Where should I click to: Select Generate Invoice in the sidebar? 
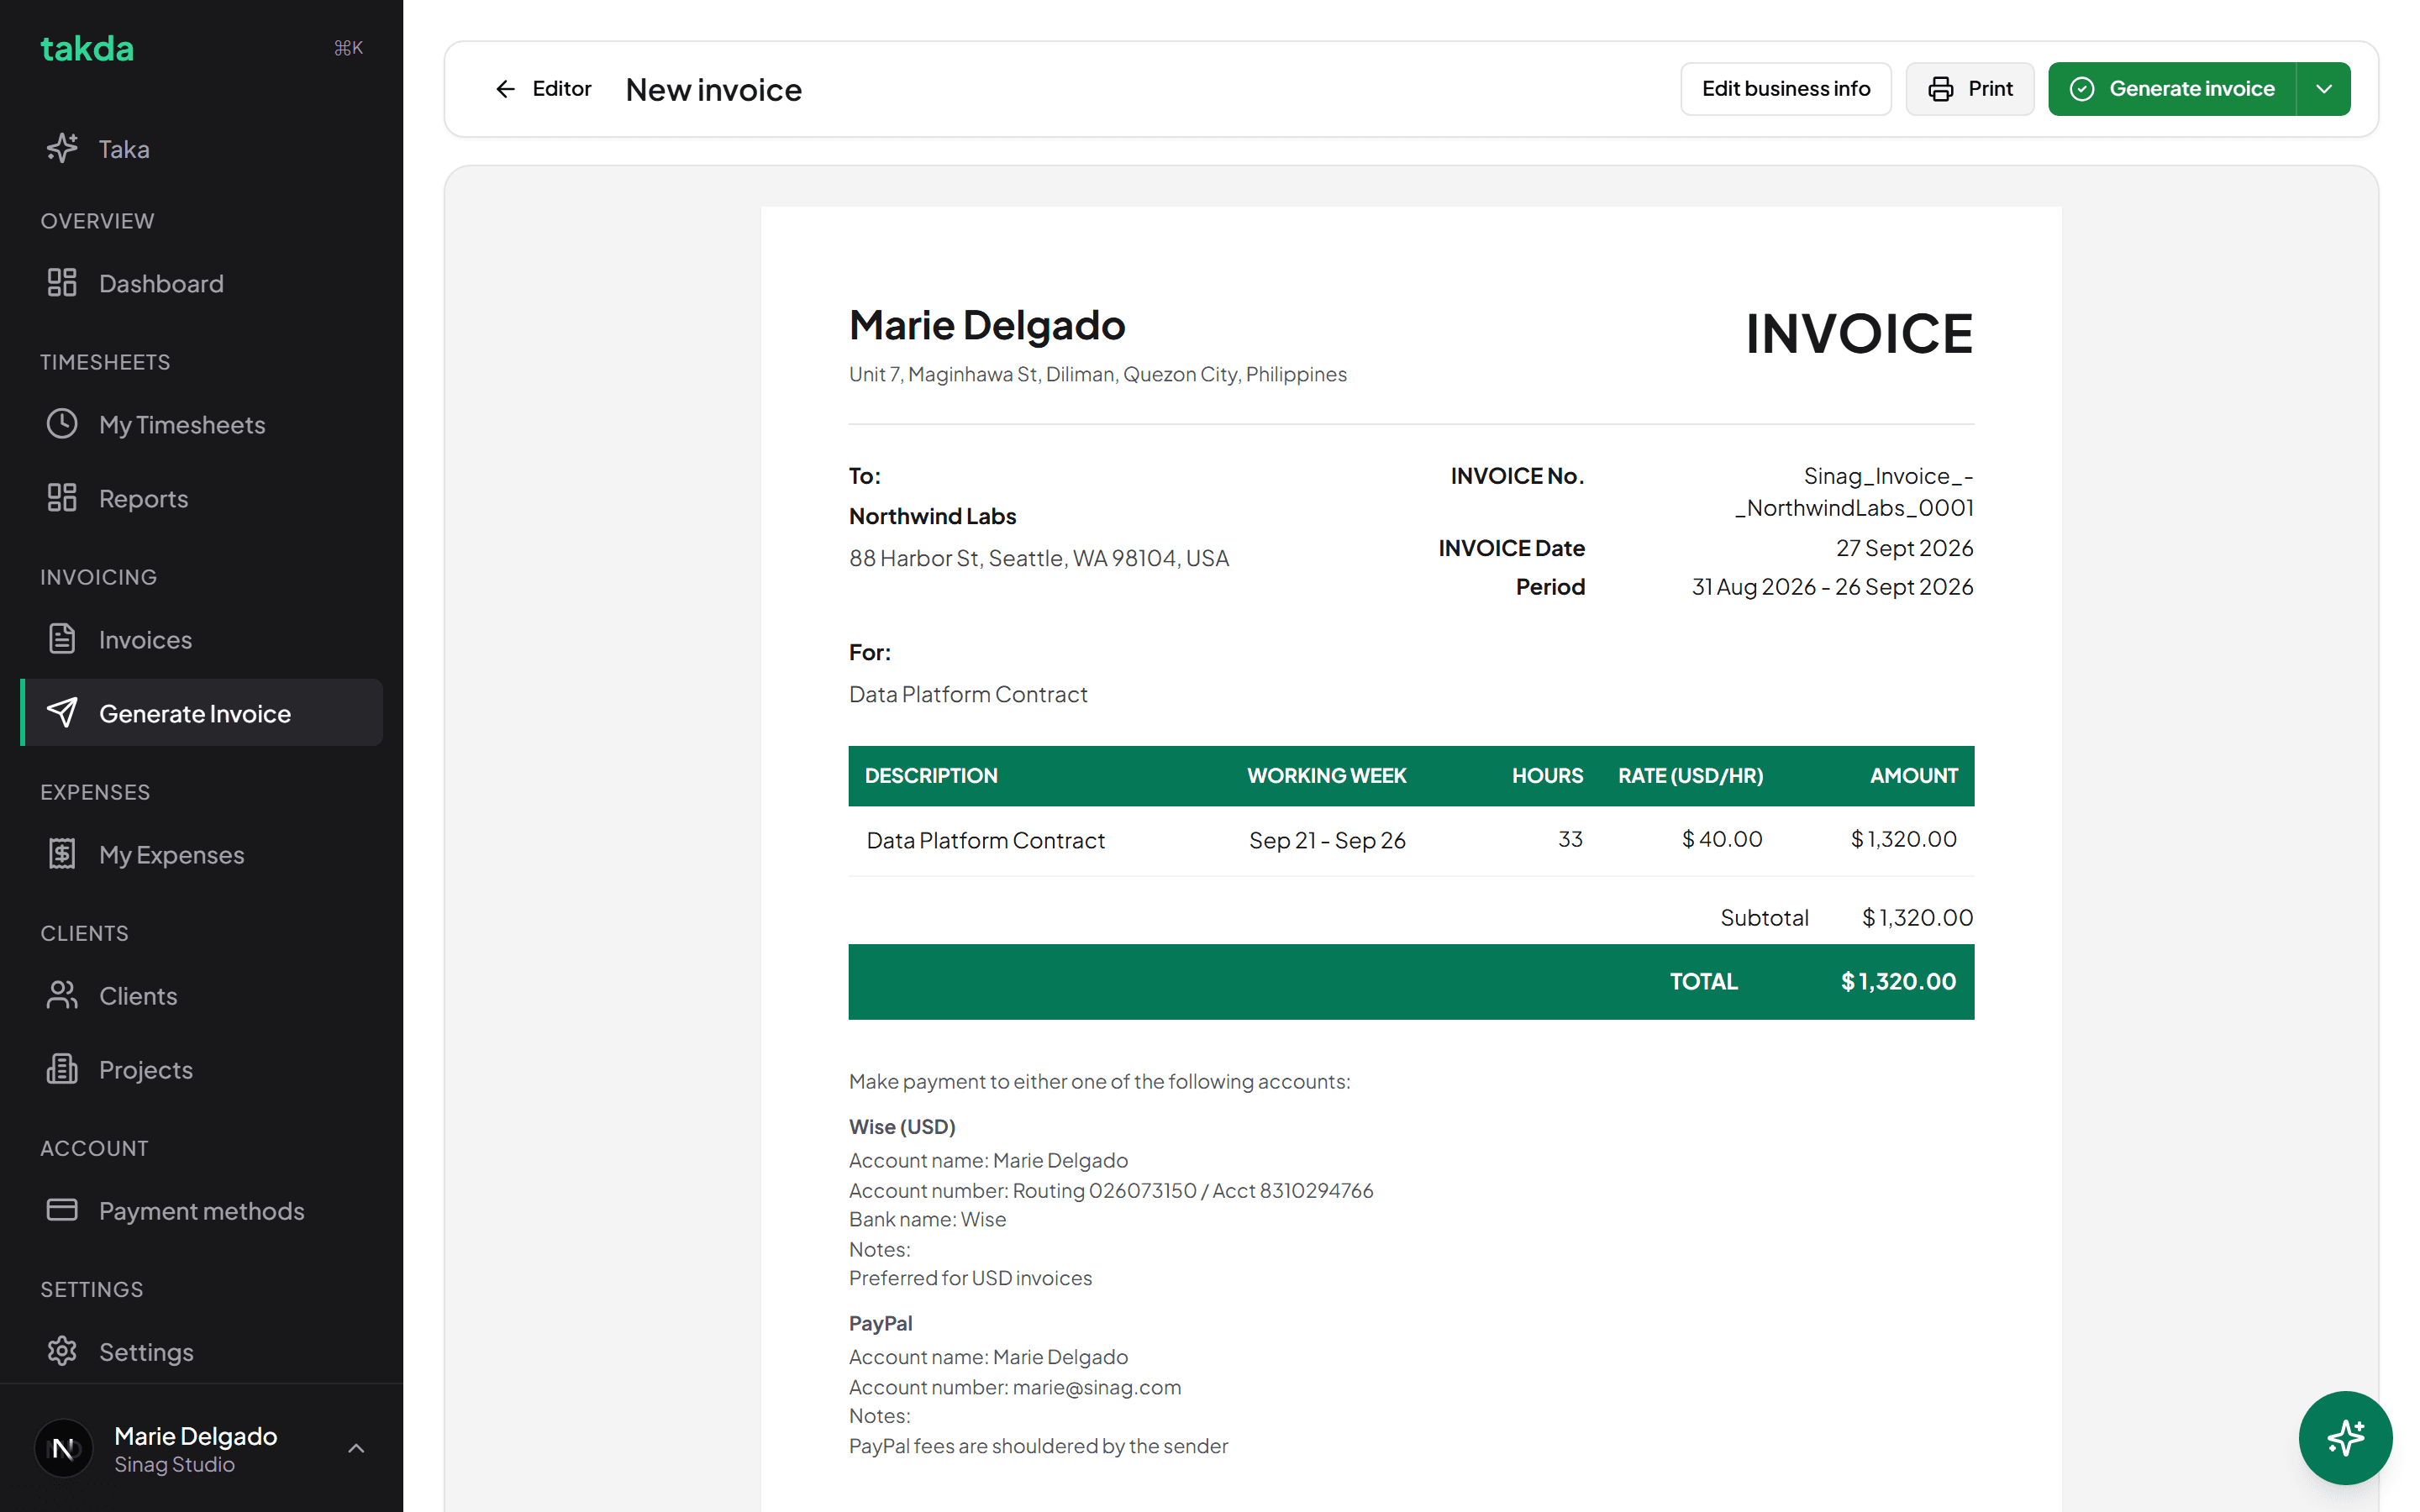click(201, 713)
